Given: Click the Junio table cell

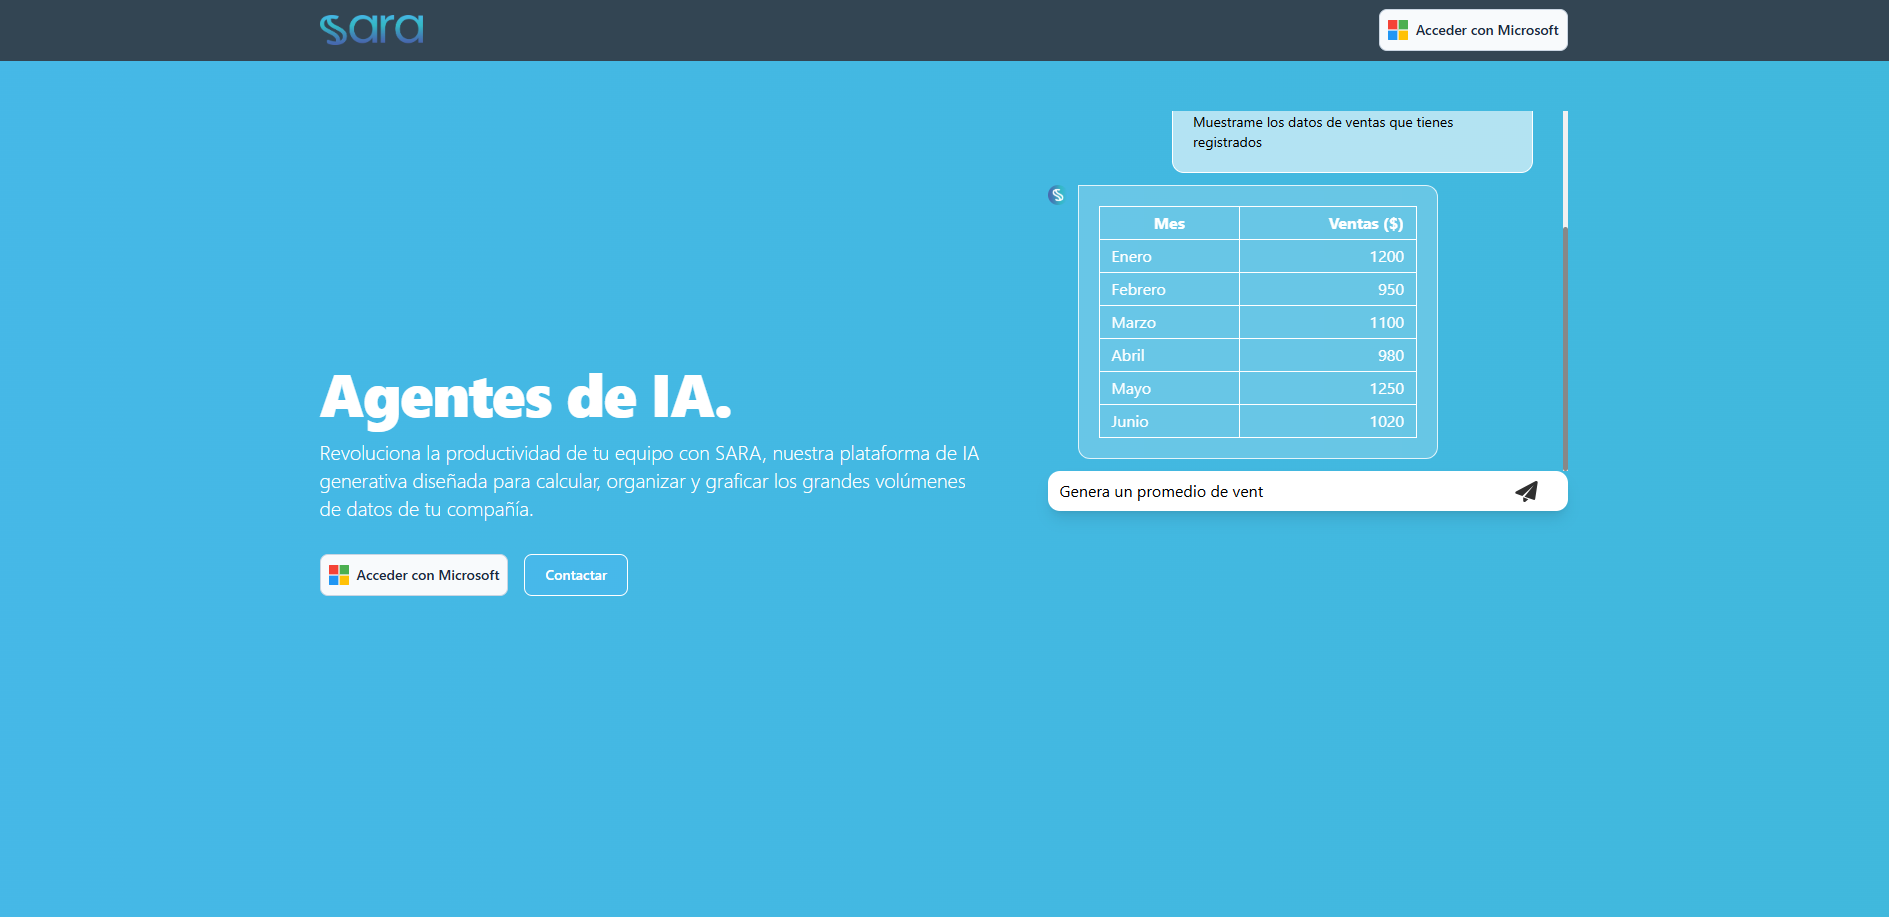Looking at the screenshot, I should click(1169, 422).
